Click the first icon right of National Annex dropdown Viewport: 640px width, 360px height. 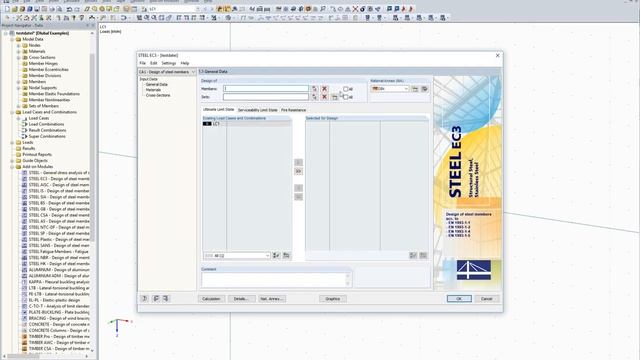point(415,89)
